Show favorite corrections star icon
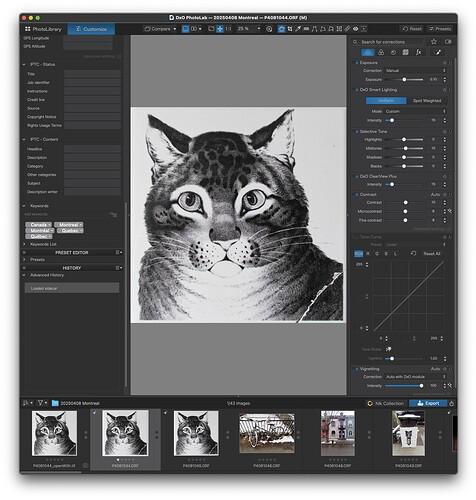The width and height of the screenshot is (476, 500). [434, 42]
